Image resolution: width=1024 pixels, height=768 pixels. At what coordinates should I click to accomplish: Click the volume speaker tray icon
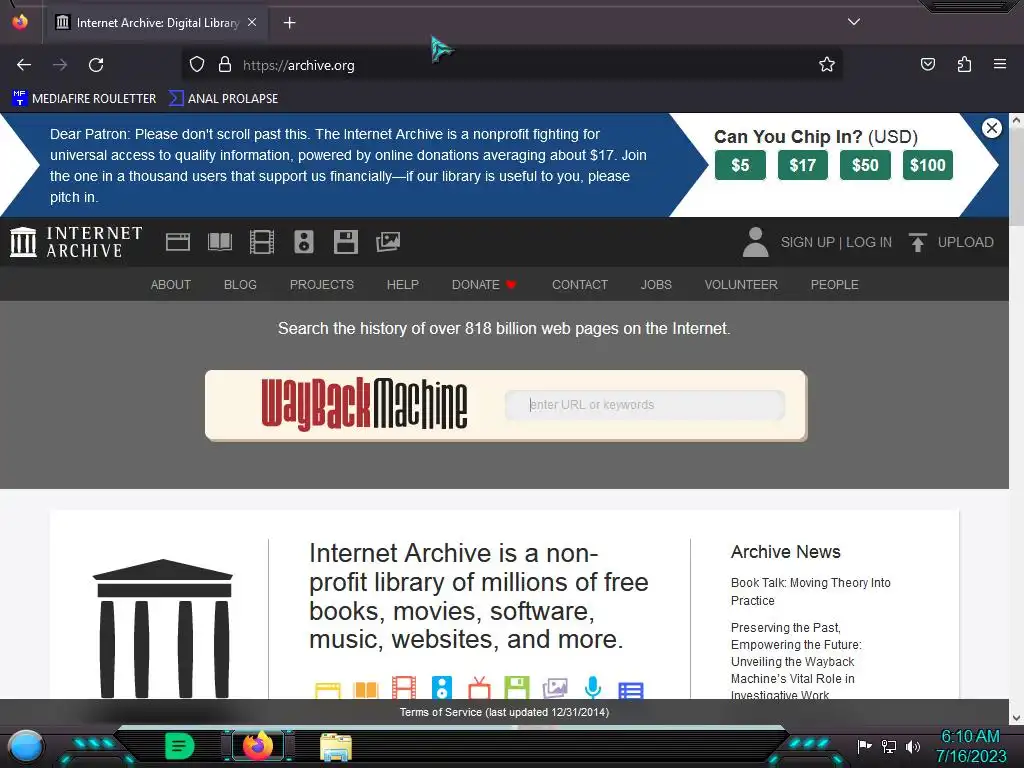(913, 746)
